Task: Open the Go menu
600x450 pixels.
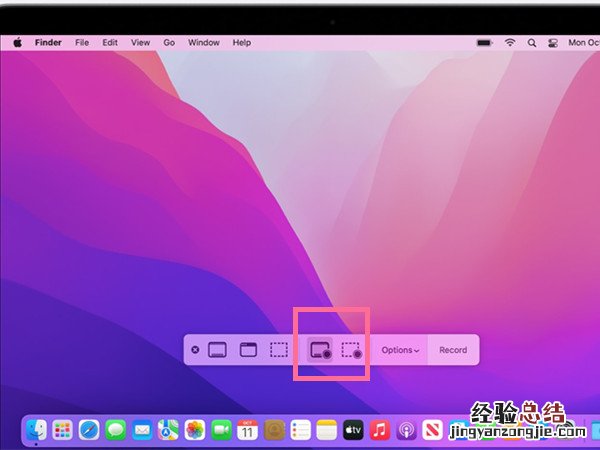Action: (169, 43)
